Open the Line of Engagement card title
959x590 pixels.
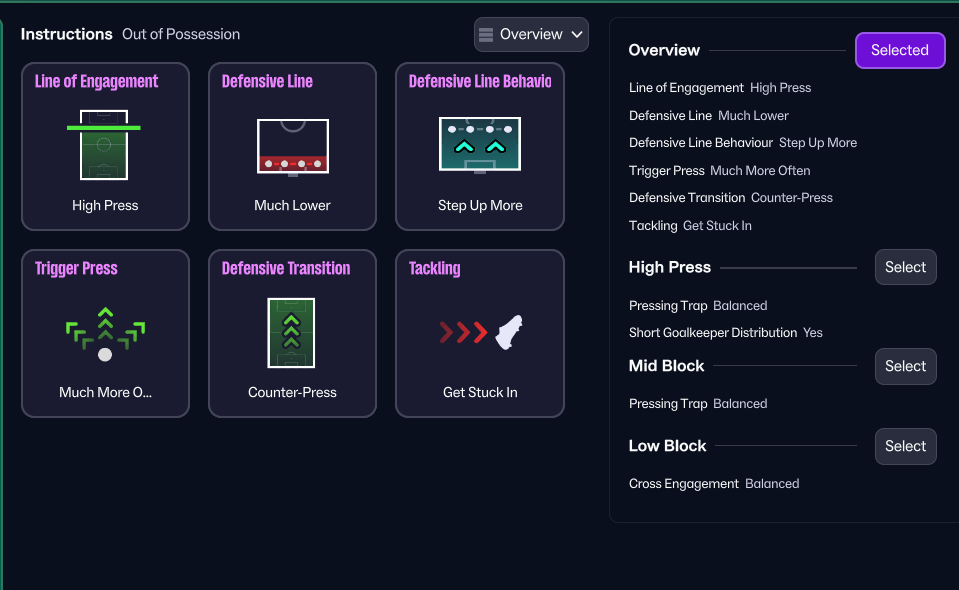(96, 82)
